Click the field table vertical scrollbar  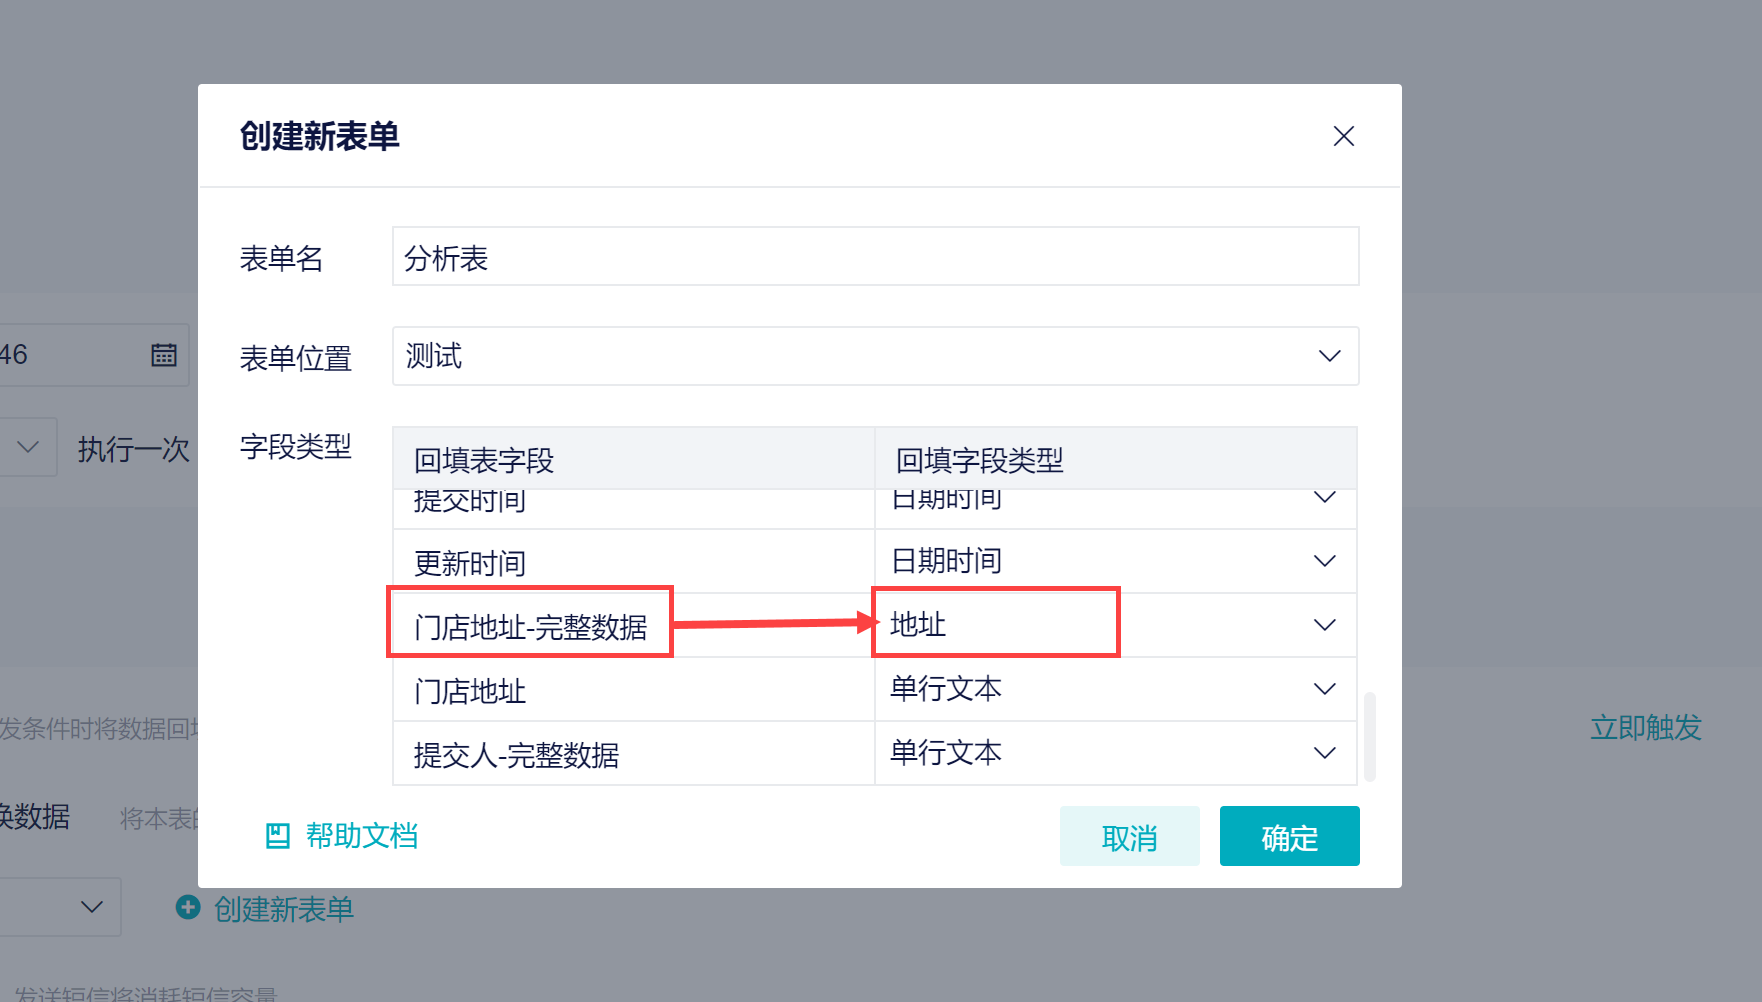pos(1369,735)
